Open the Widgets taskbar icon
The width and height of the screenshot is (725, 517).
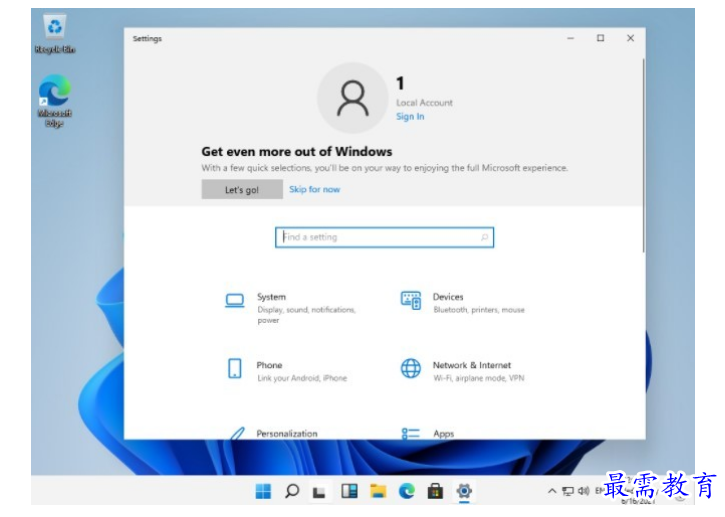[x=349, y=491]
